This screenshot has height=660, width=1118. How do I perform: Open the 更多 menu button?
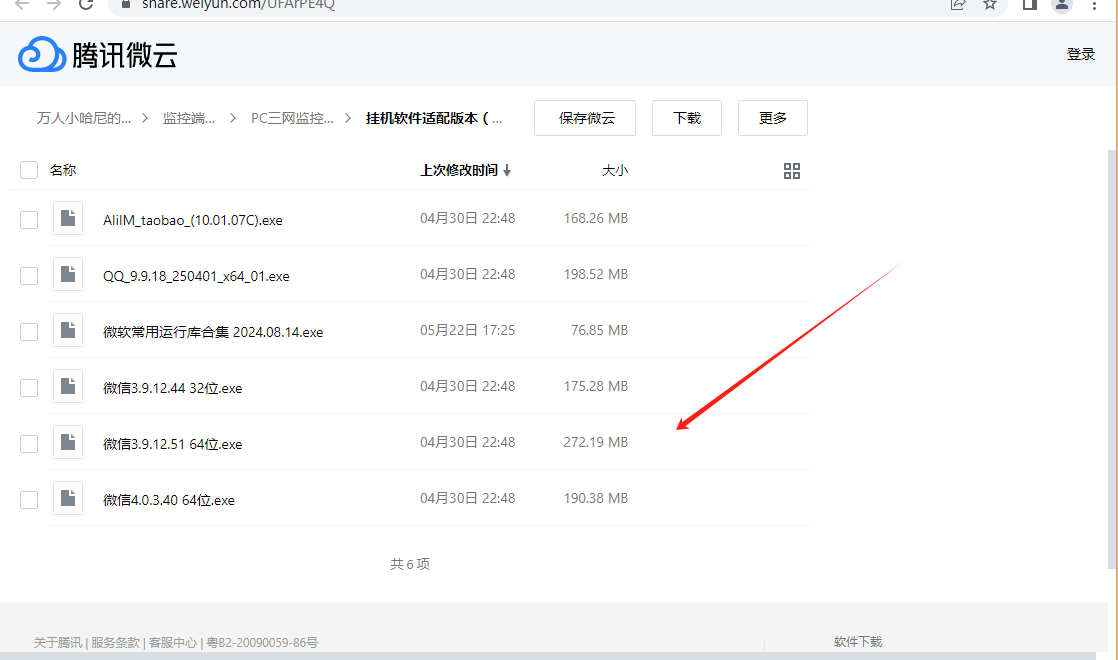click(773, 118)
